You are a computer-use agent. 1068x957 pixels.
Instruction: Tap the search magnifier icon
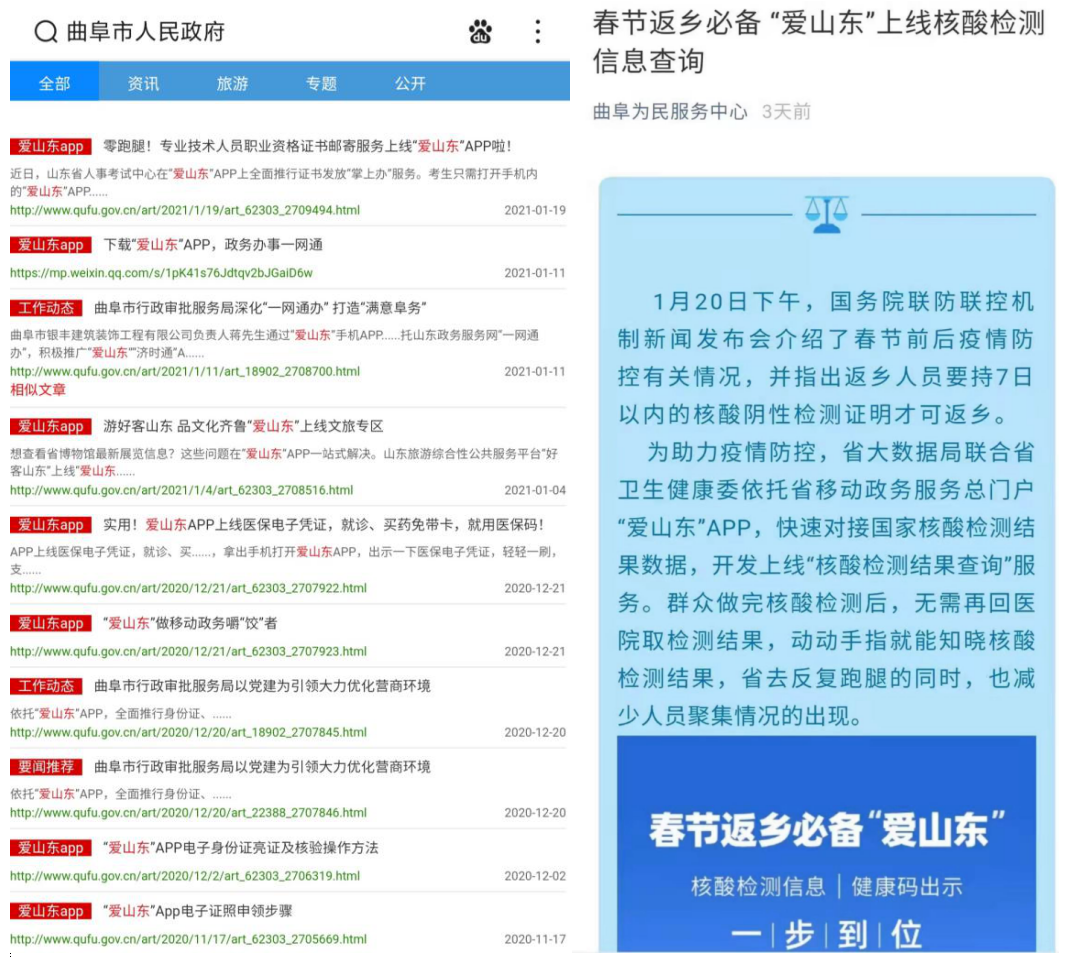coord(46,31)
